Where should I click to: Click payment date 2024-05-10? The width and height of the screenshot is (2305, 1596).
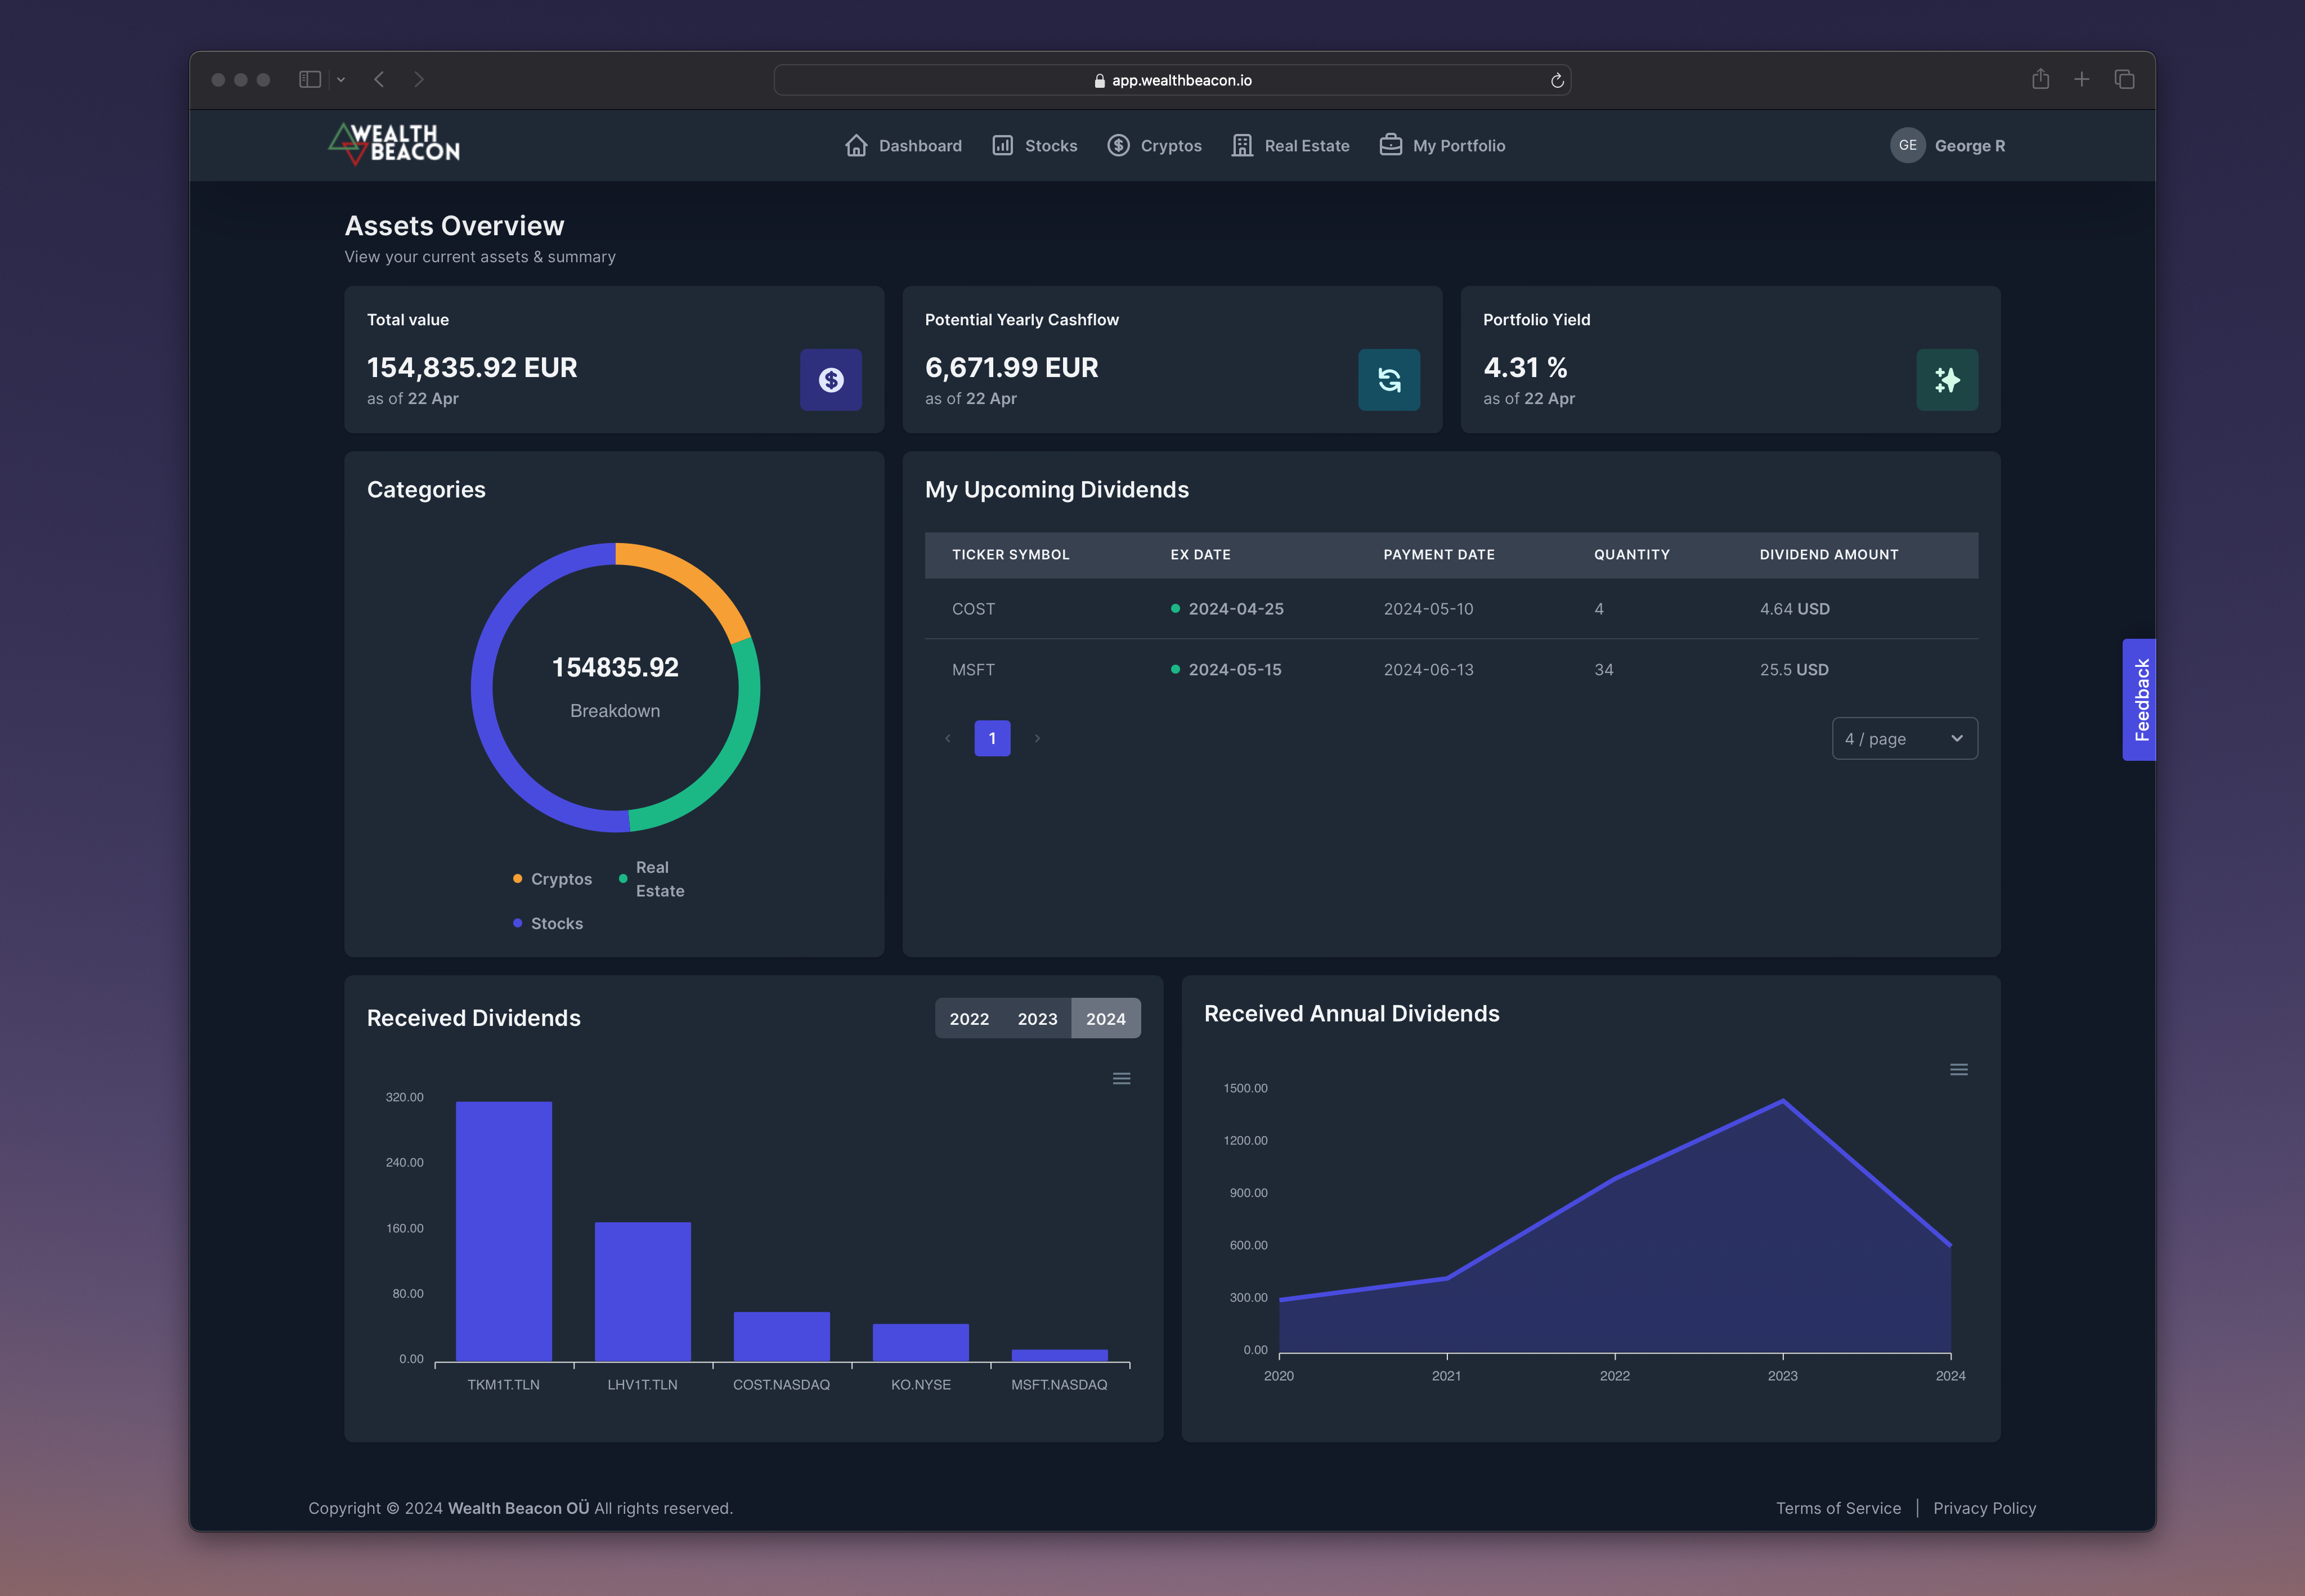(x=1428, y=609)
